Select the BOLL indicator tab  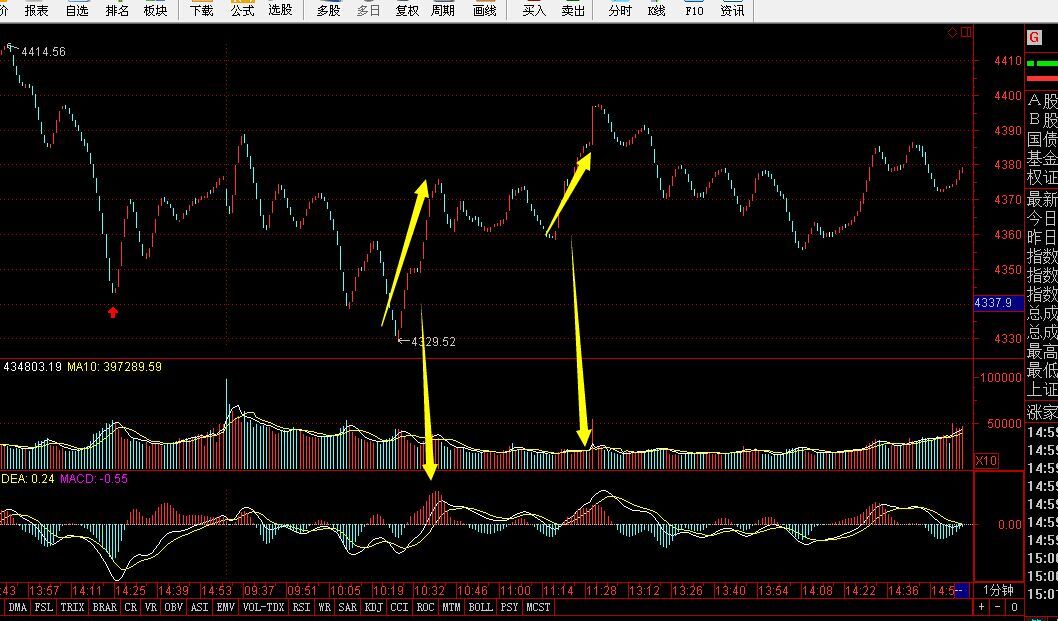coord(480,607)
